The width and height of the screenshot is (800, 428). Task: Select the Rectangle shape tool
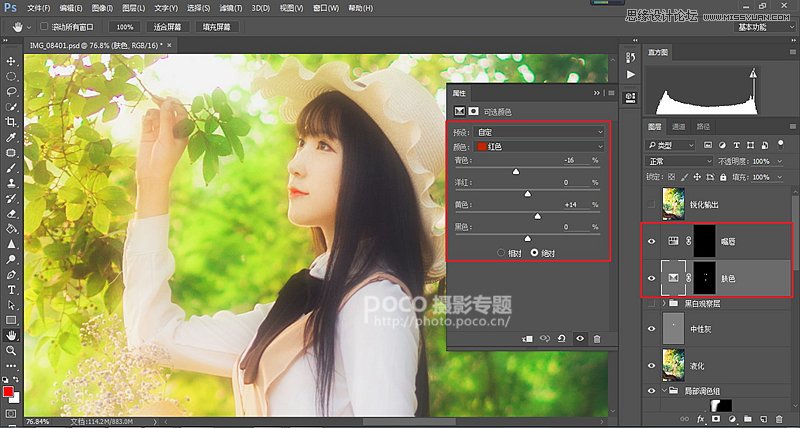[x=11, y=320]
